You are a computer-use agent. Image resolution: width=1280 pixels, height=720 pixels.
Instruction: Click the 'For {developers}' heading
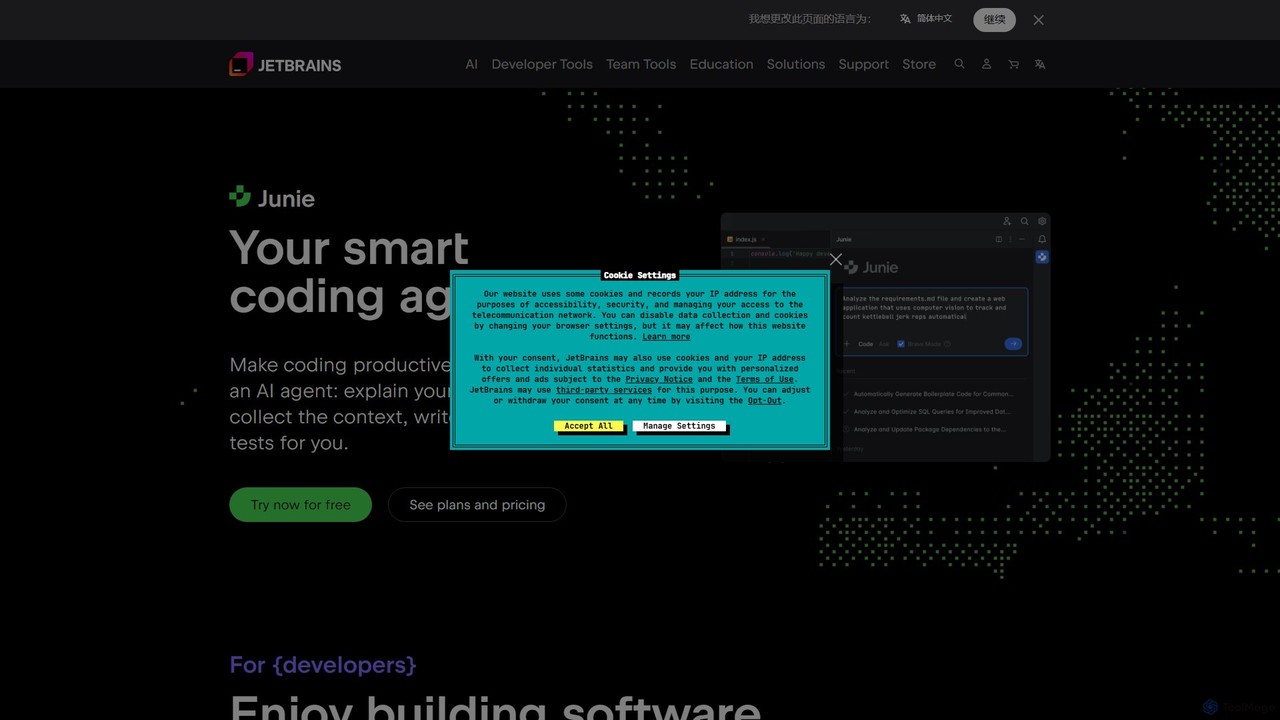tap(323, 665)
